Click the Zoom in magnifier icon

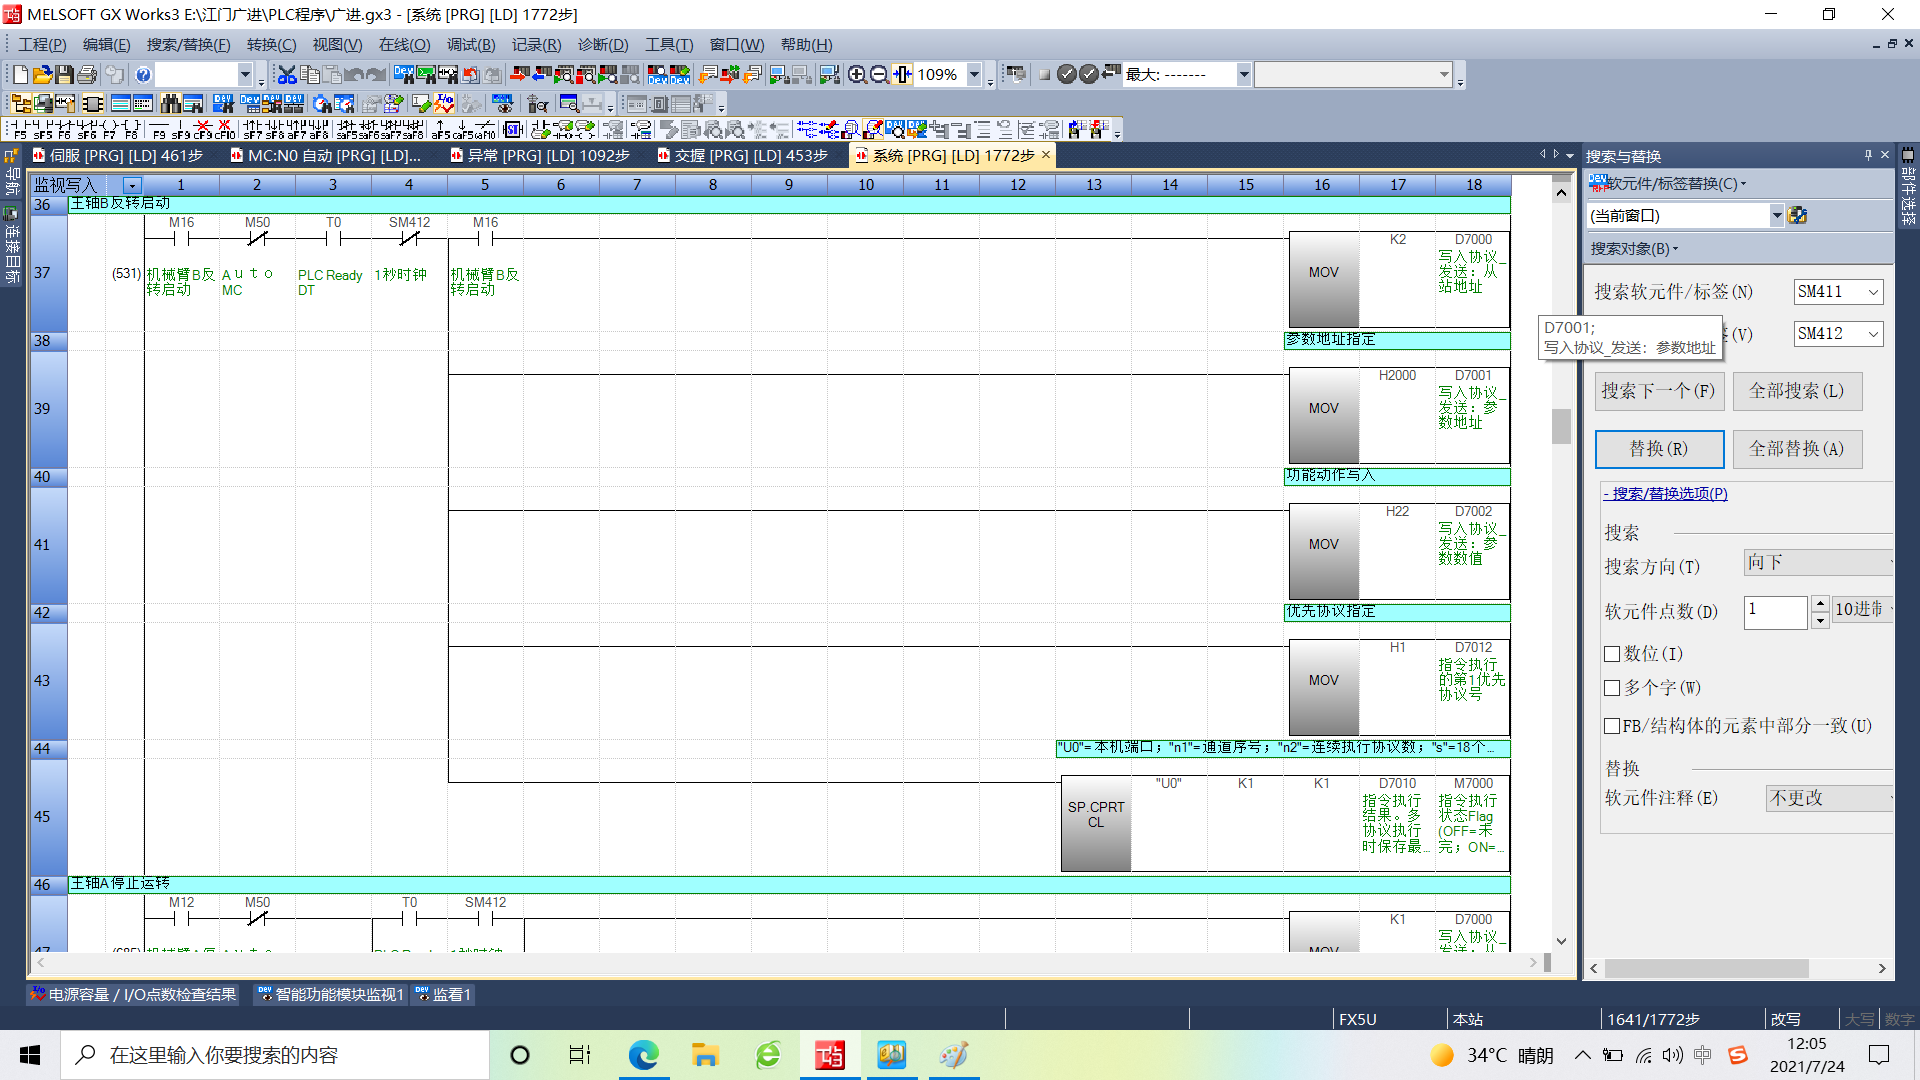(857, 75)
